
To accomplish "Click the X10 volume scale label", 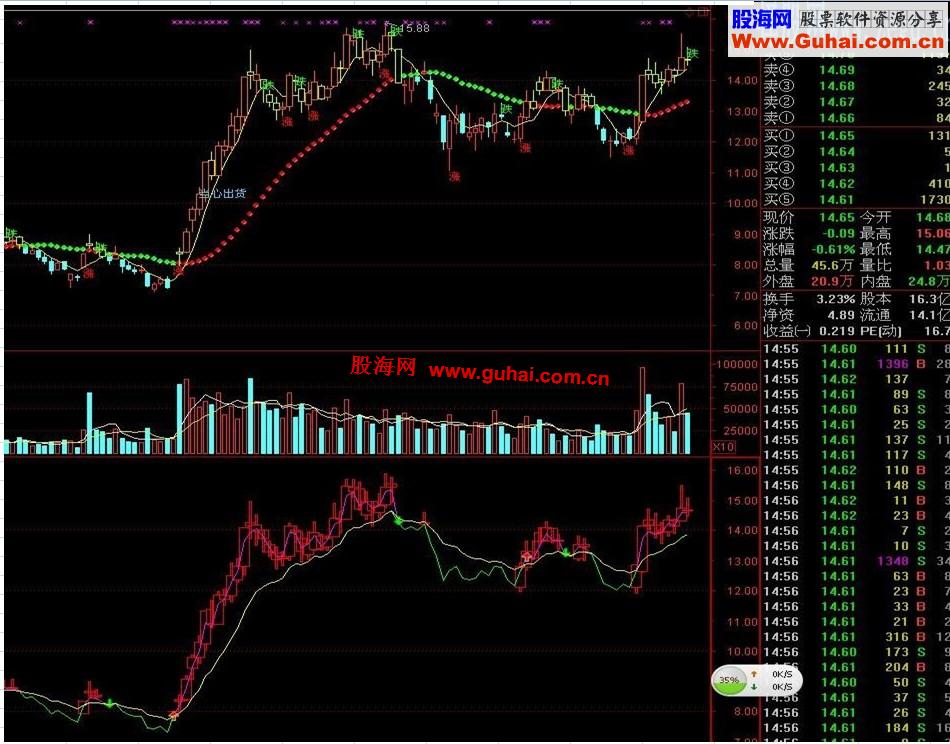I will [x=723, y=447].
